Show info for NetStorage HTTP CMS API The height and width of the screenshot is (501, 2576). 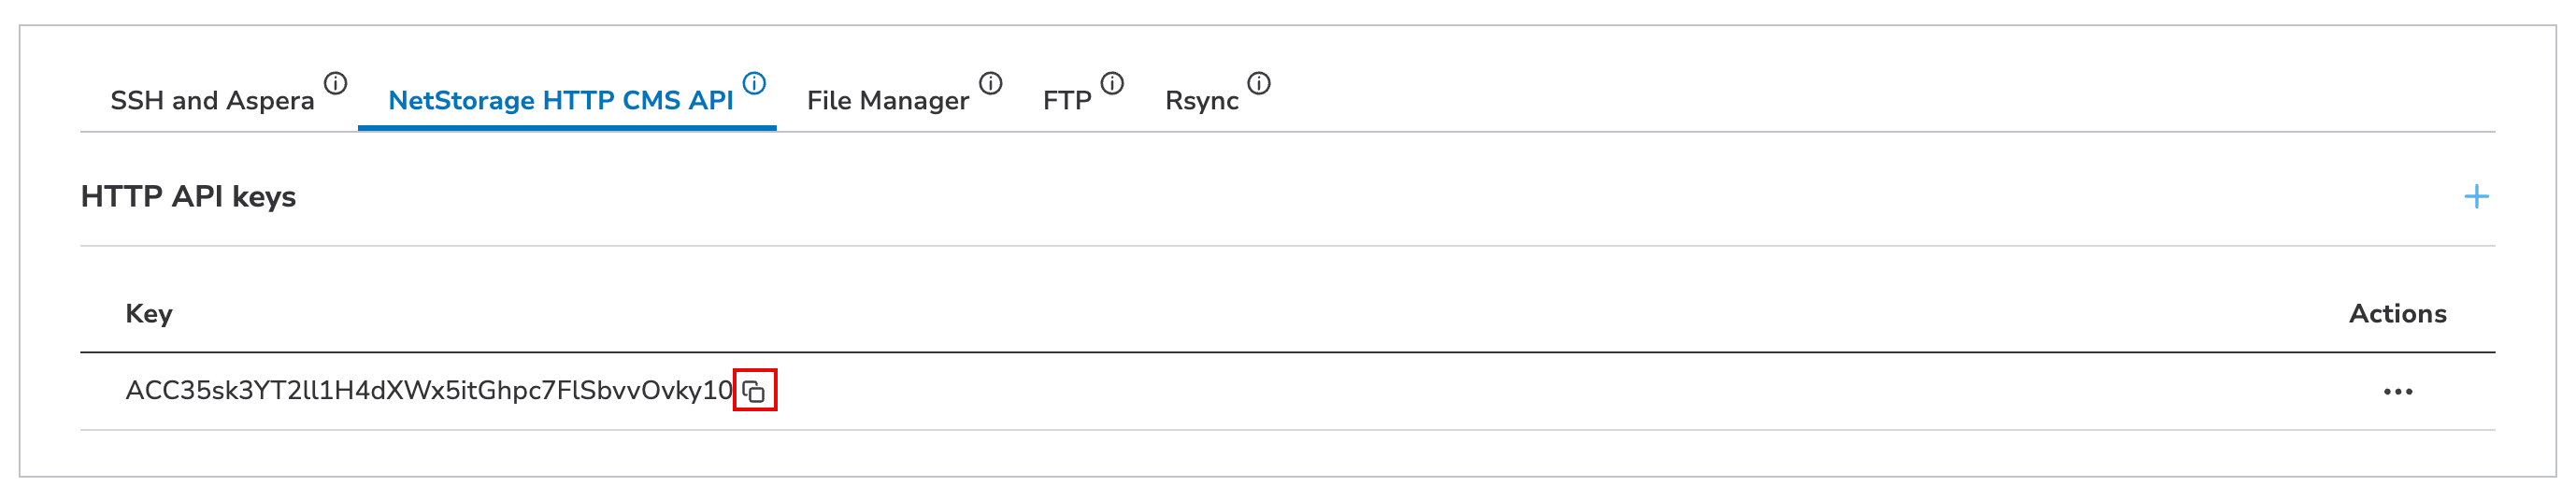tap(755, 84)
